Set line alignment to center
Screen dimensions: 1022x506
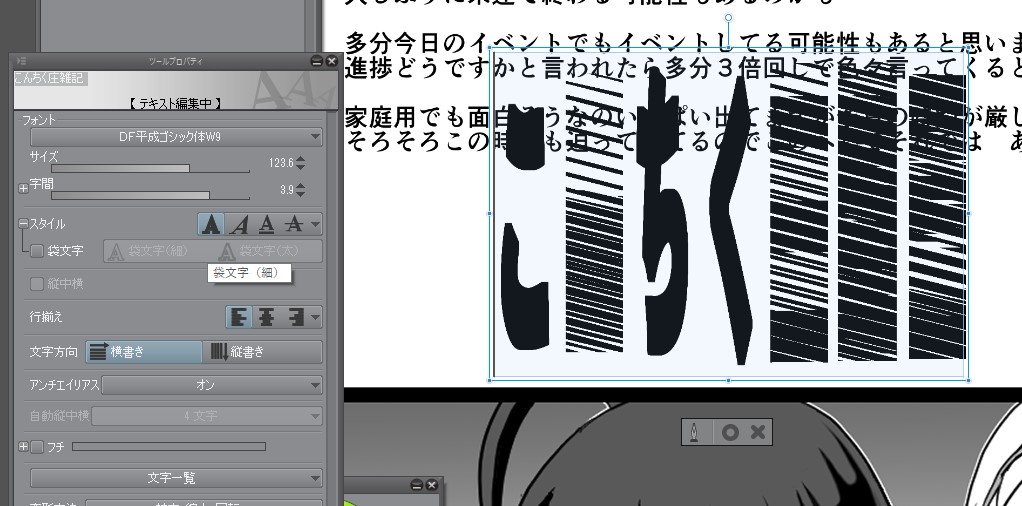(267, 318)
